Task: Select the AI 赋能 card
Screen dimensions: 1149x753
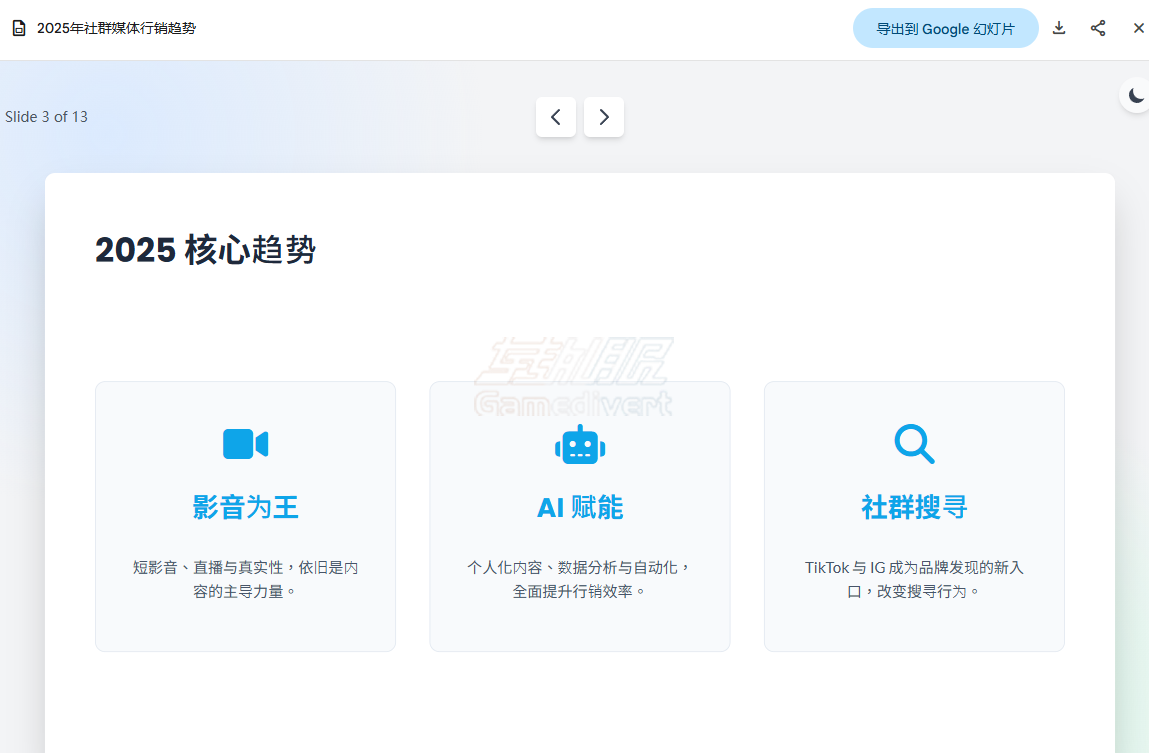Action: point(579,516)
